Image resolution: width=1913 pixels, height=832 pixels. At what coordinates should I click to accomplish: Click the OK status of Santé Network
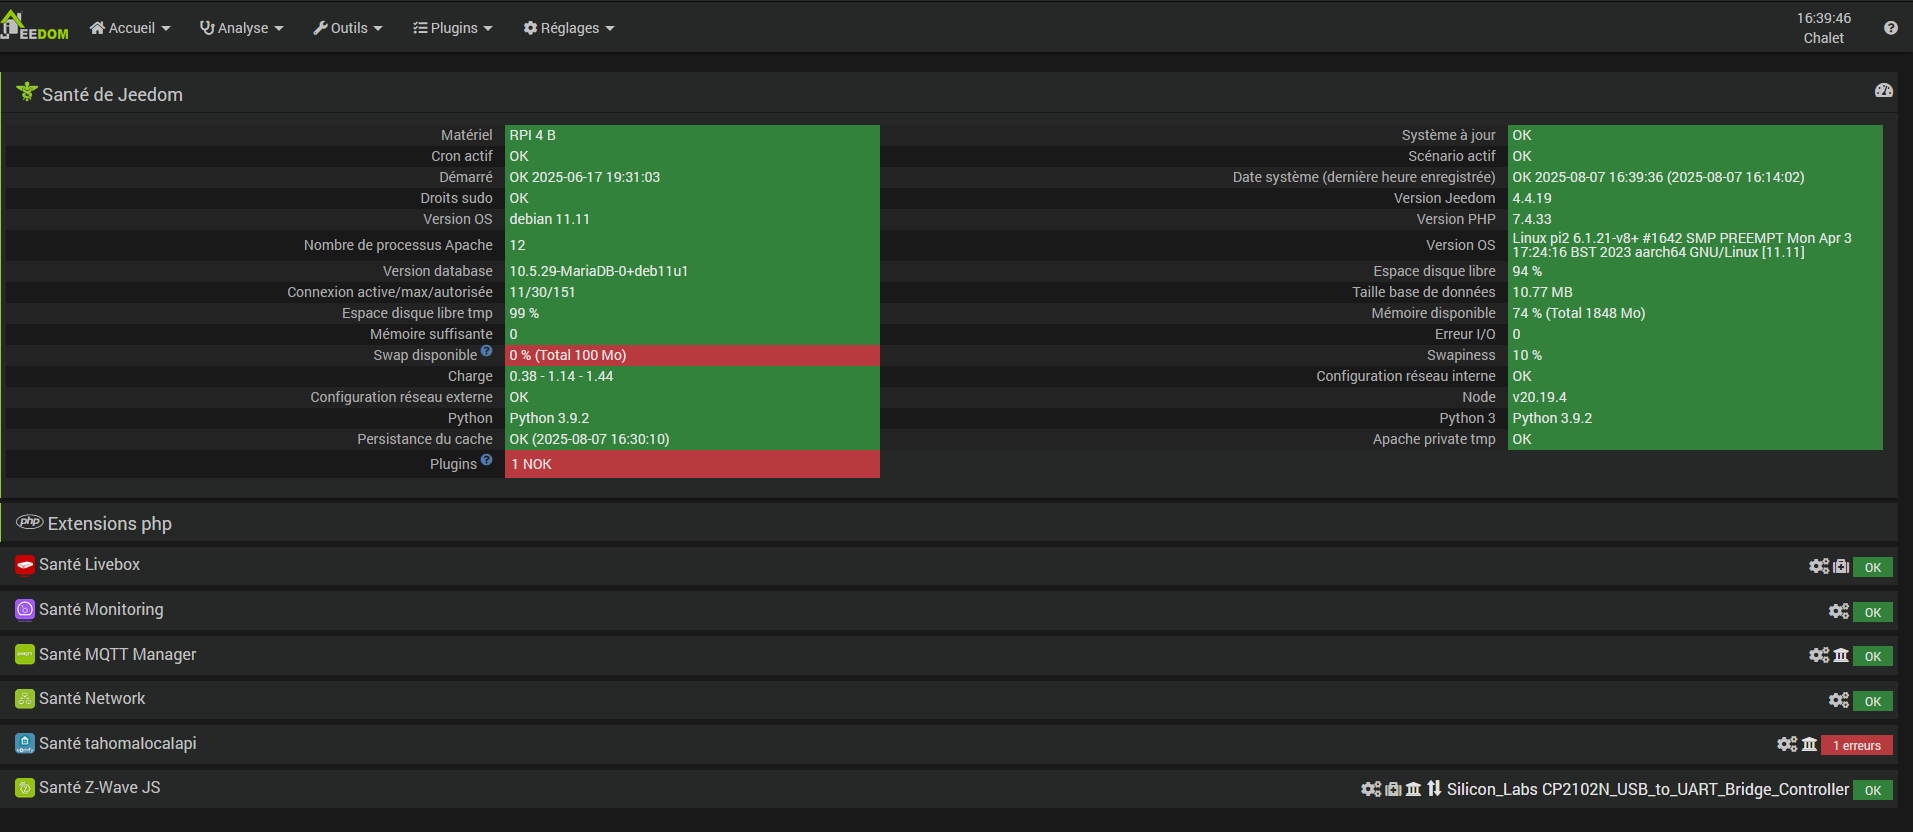(1872, 701)
